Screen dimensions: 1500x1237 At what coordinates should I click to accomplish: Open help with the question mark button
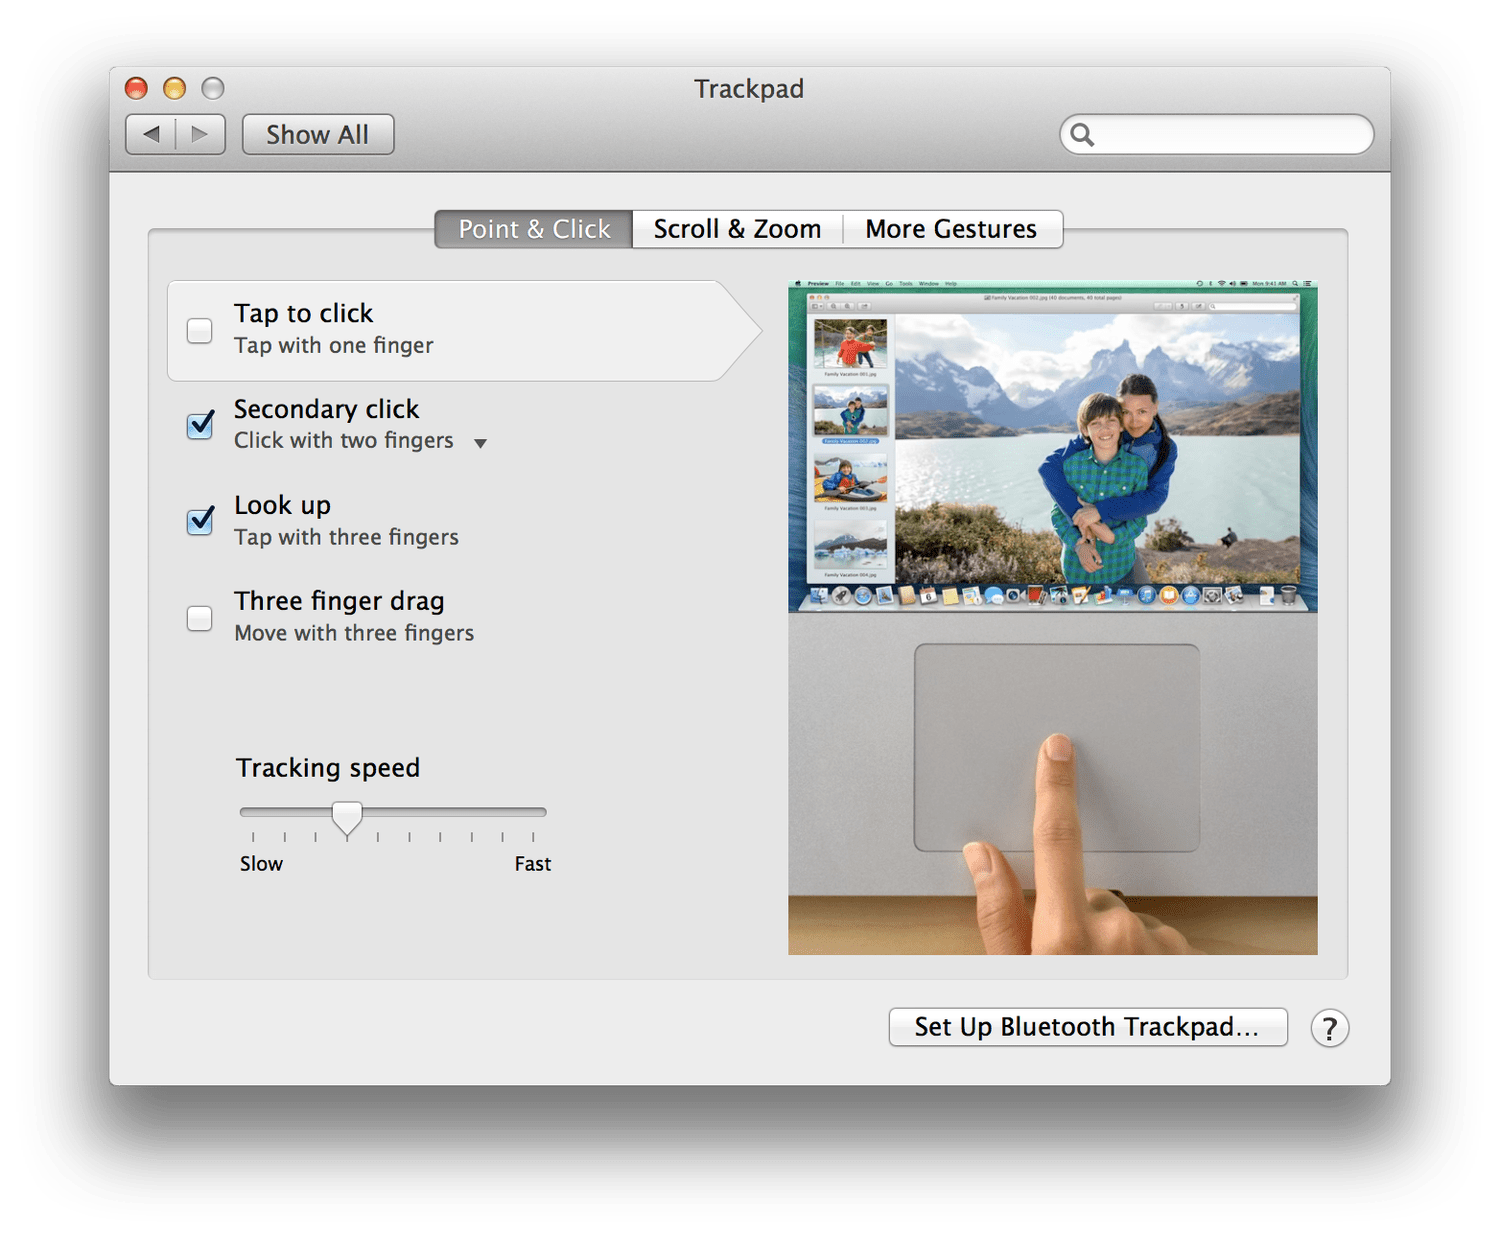click(1329, 1028)
